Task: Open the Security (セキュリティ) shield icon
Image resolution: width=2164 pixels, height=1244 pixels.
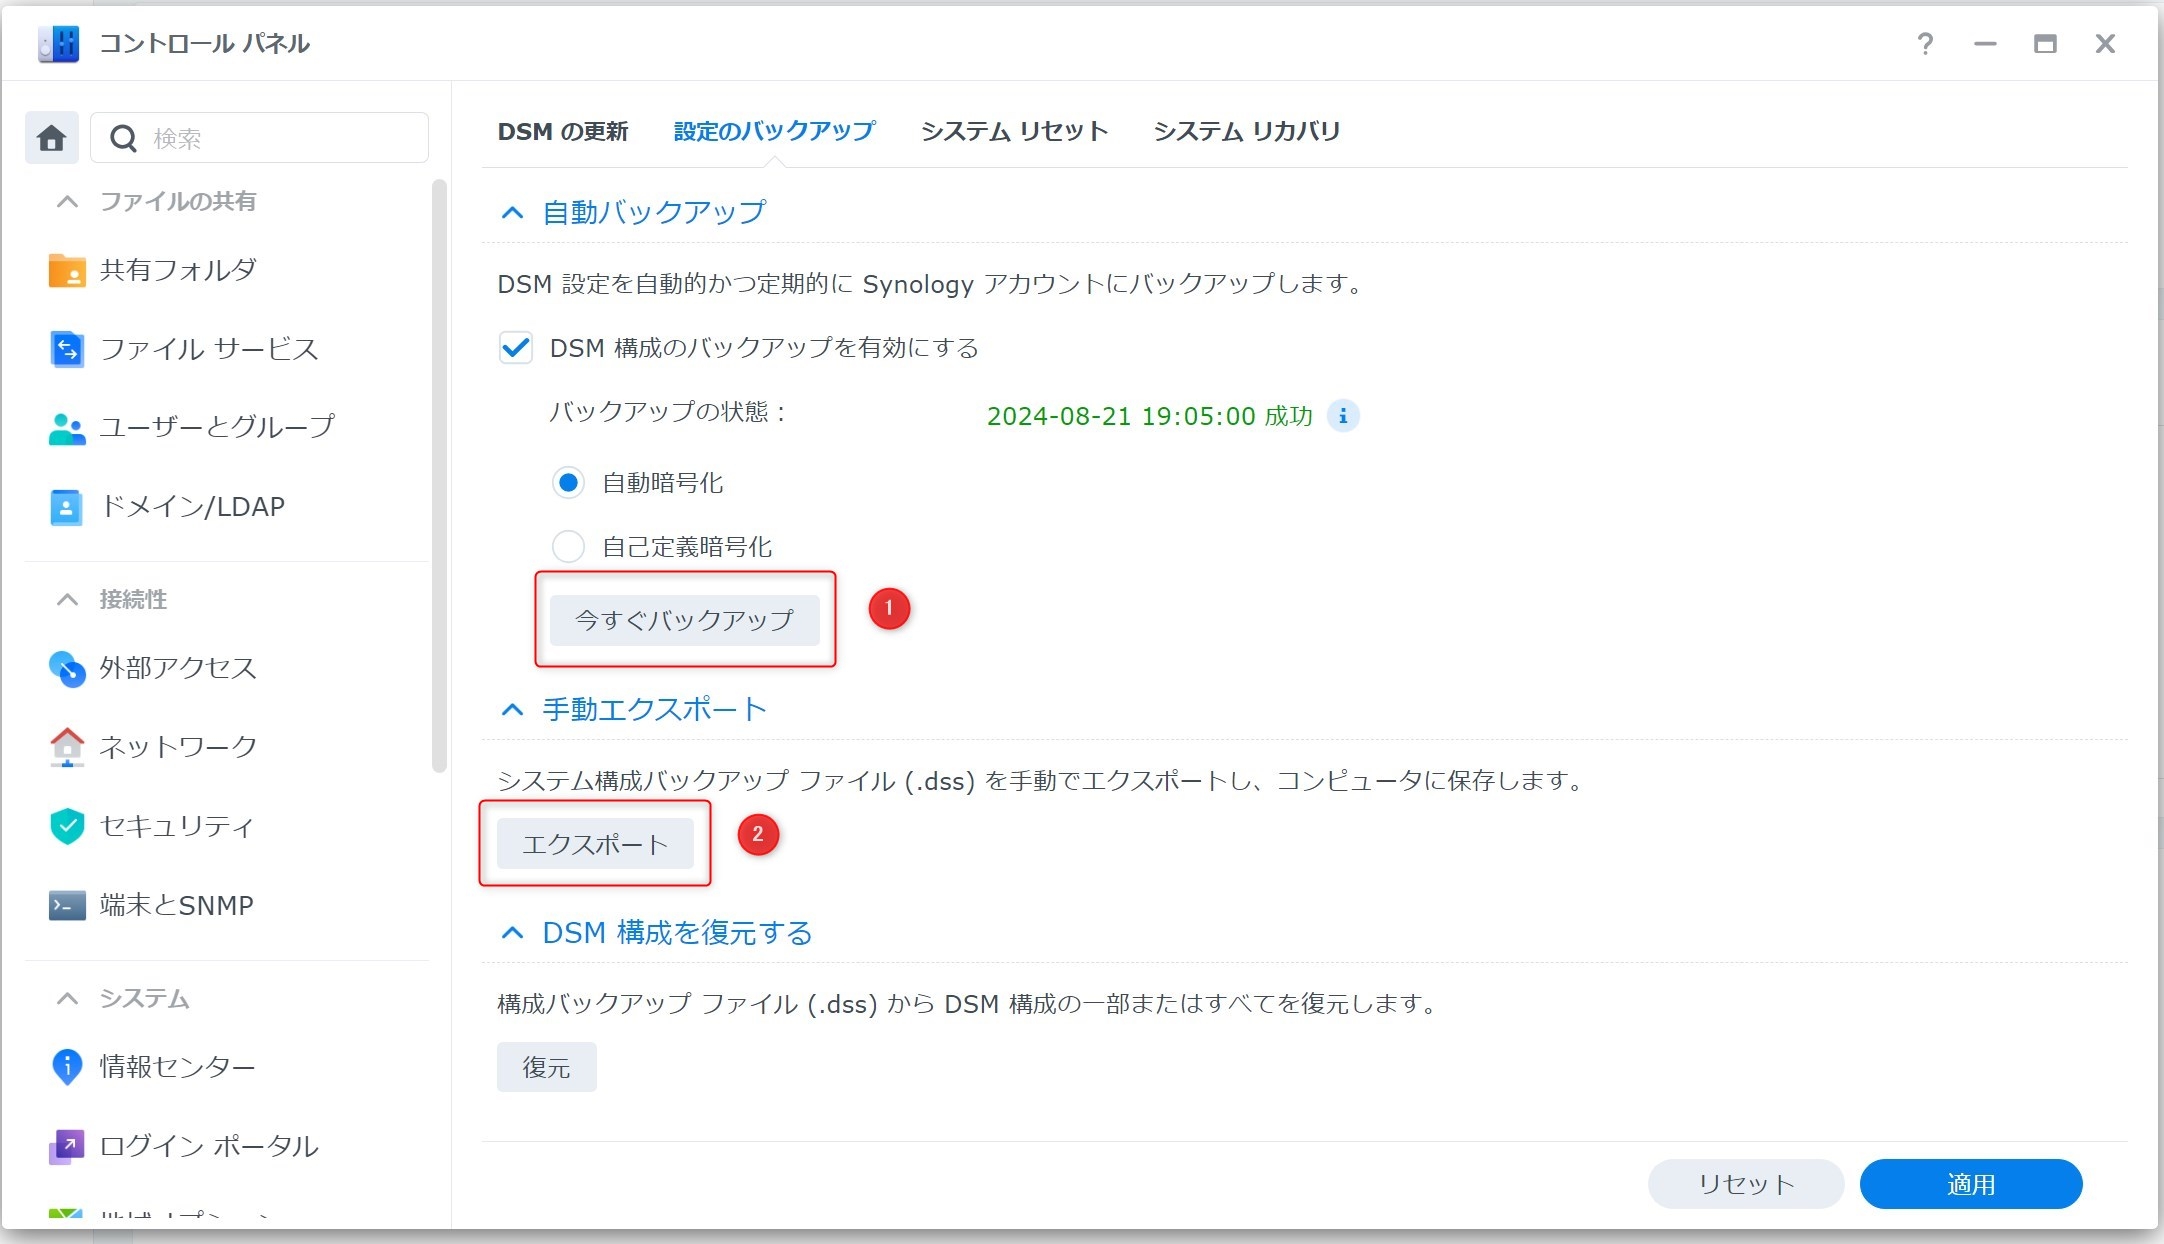Action: click(67, 826)
